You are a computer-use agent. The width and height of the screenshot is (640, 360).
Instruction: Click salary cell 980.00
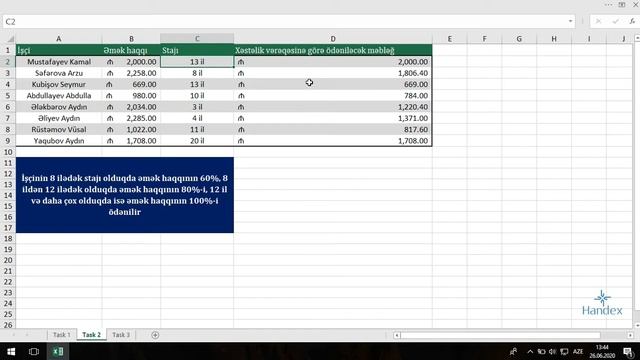(131, 96)
